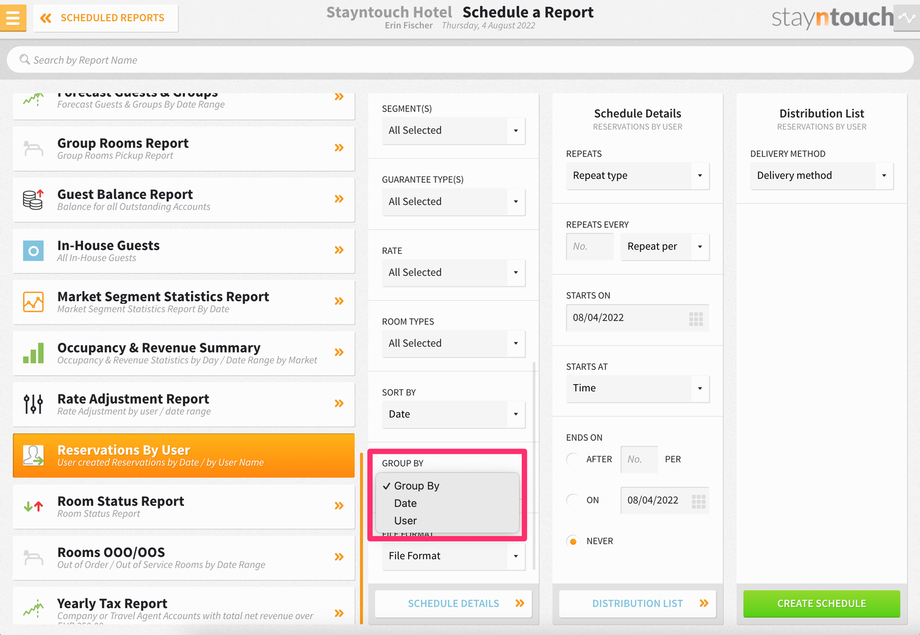Choose User in the Group By list
Image resolution: width=920 pixels, height=635 pixels.
point(448,521)
